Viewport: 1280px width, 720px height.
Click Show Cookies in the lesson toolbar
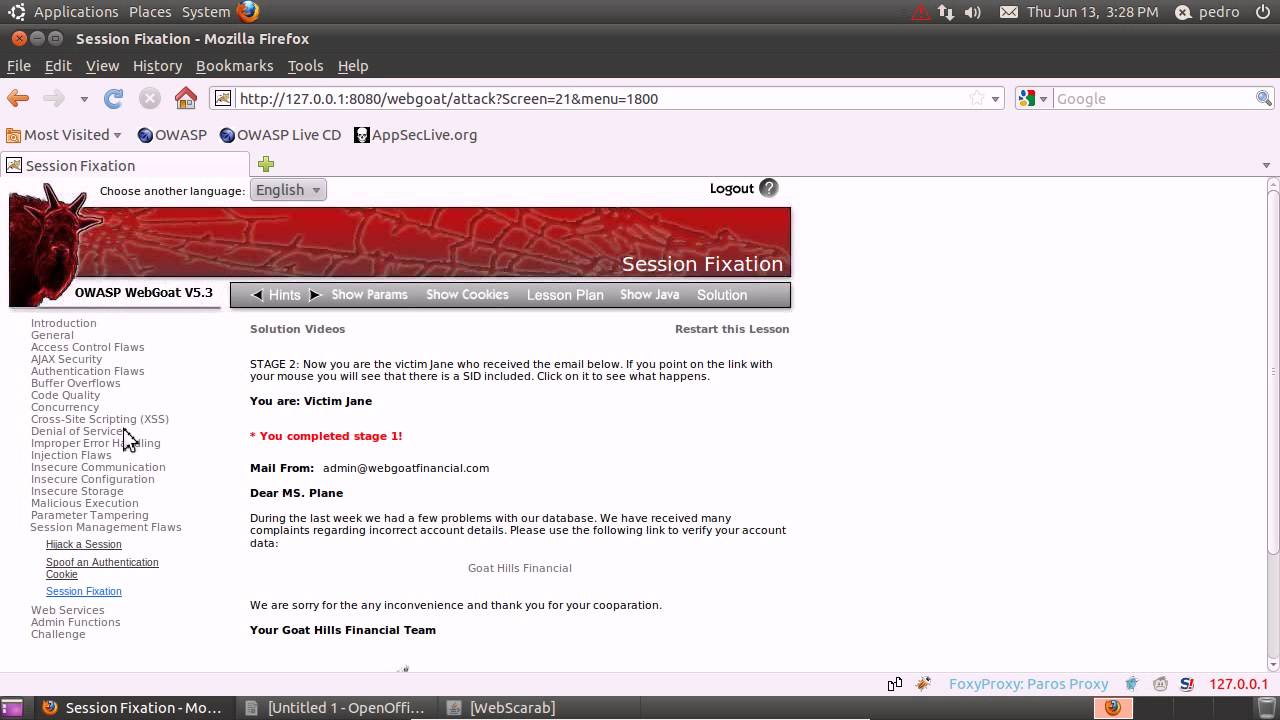[467, 295]
